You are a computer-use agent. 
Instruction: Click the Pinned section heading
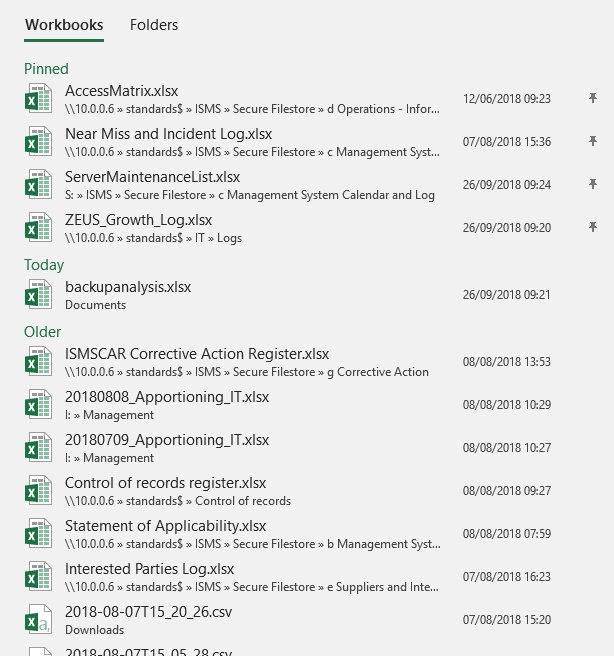tap(46, 69)
